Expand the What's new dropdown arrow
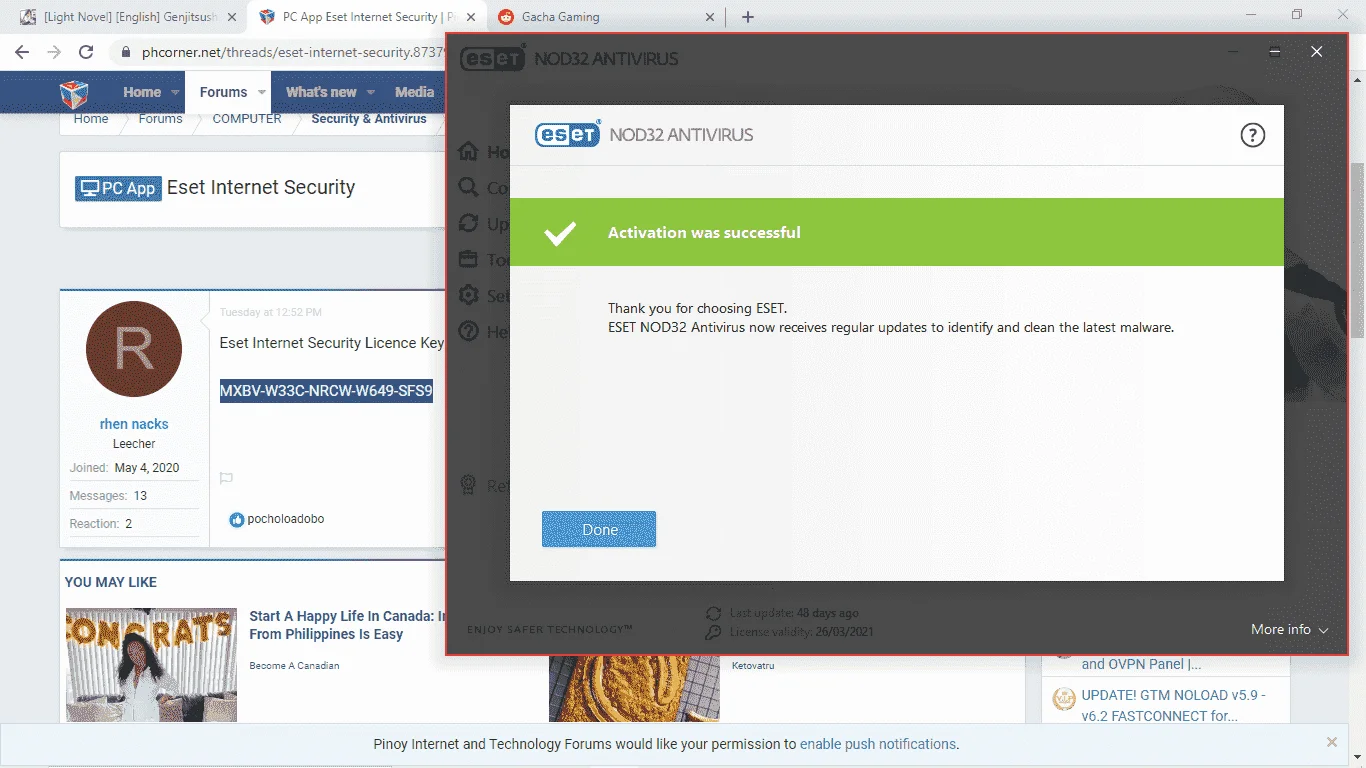 (371, 92)
